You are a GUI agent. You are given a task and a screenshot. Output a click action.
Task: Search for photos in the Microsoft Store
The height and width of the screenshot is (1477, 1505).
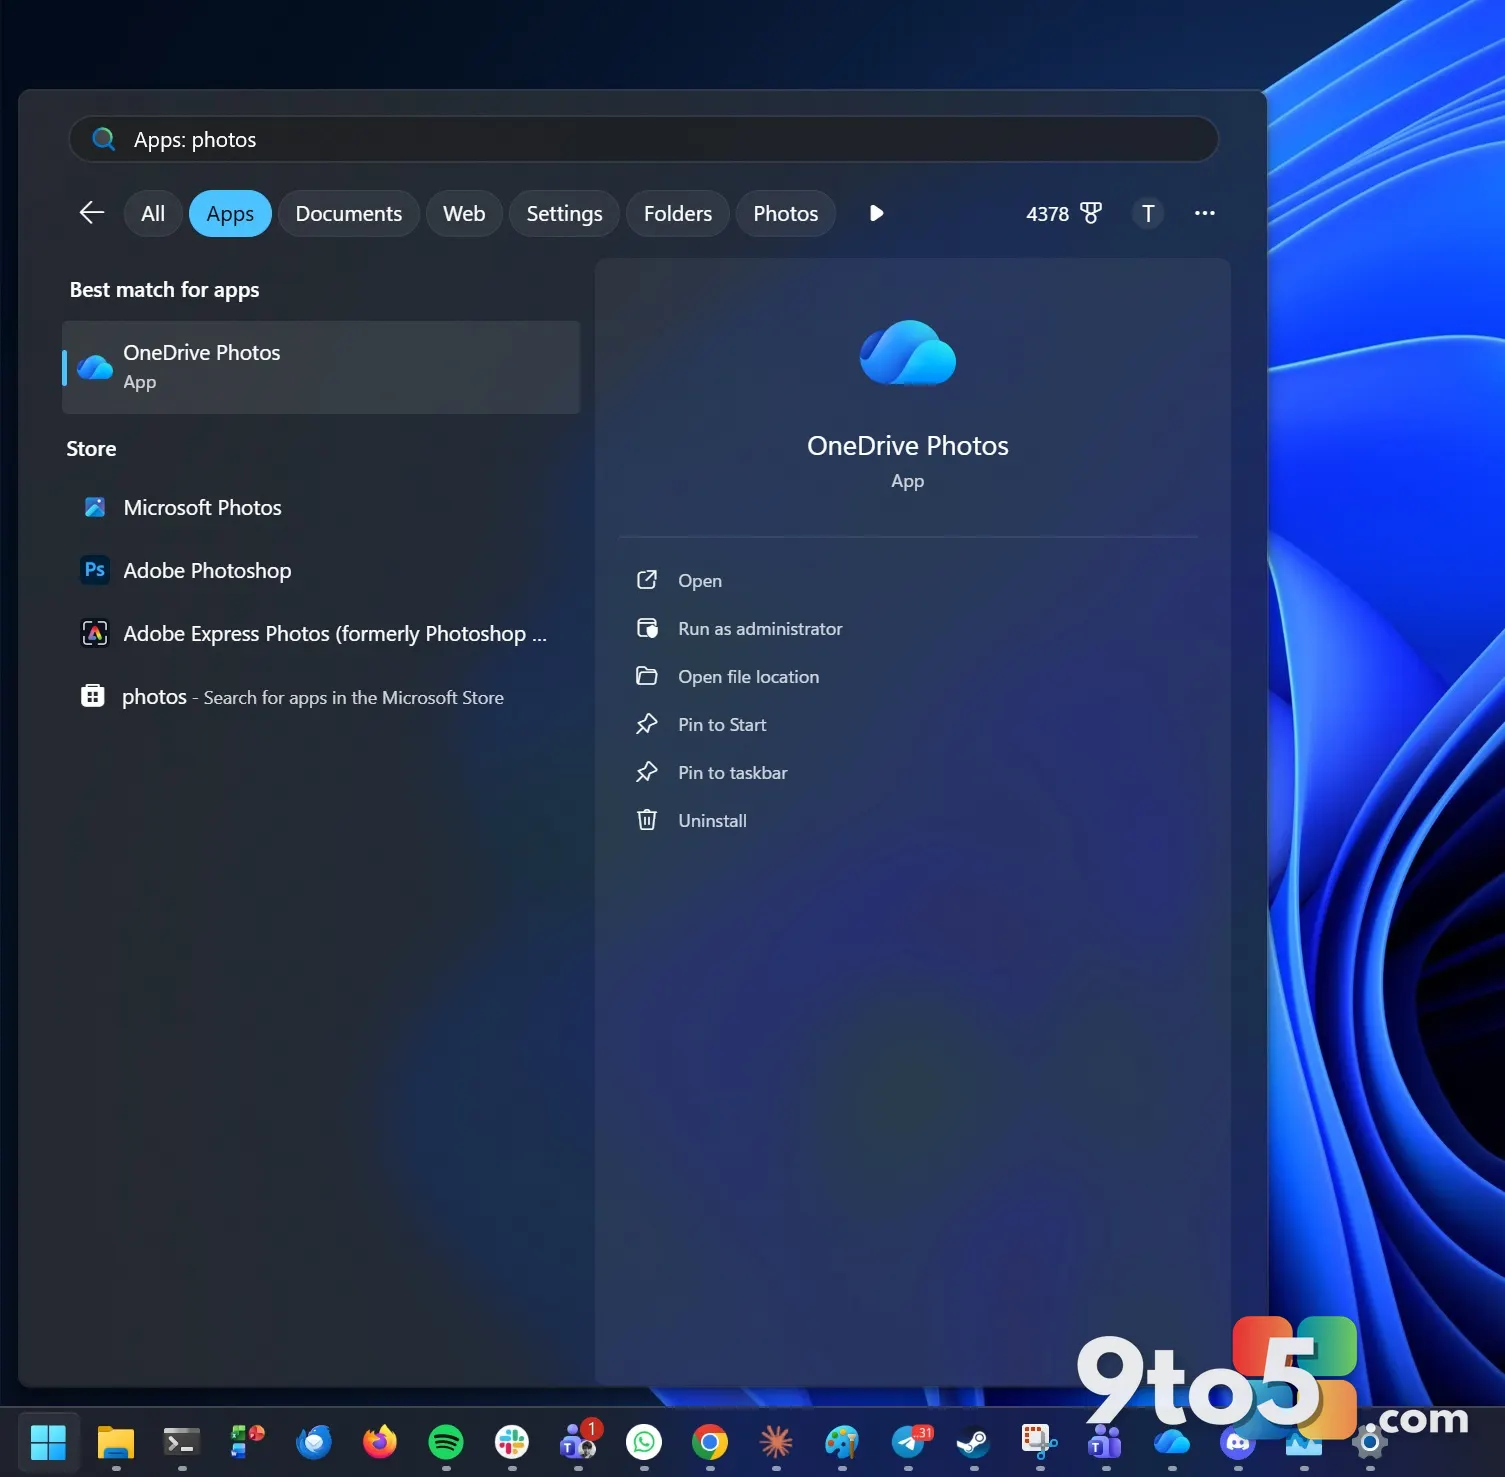tap(321, 697)
